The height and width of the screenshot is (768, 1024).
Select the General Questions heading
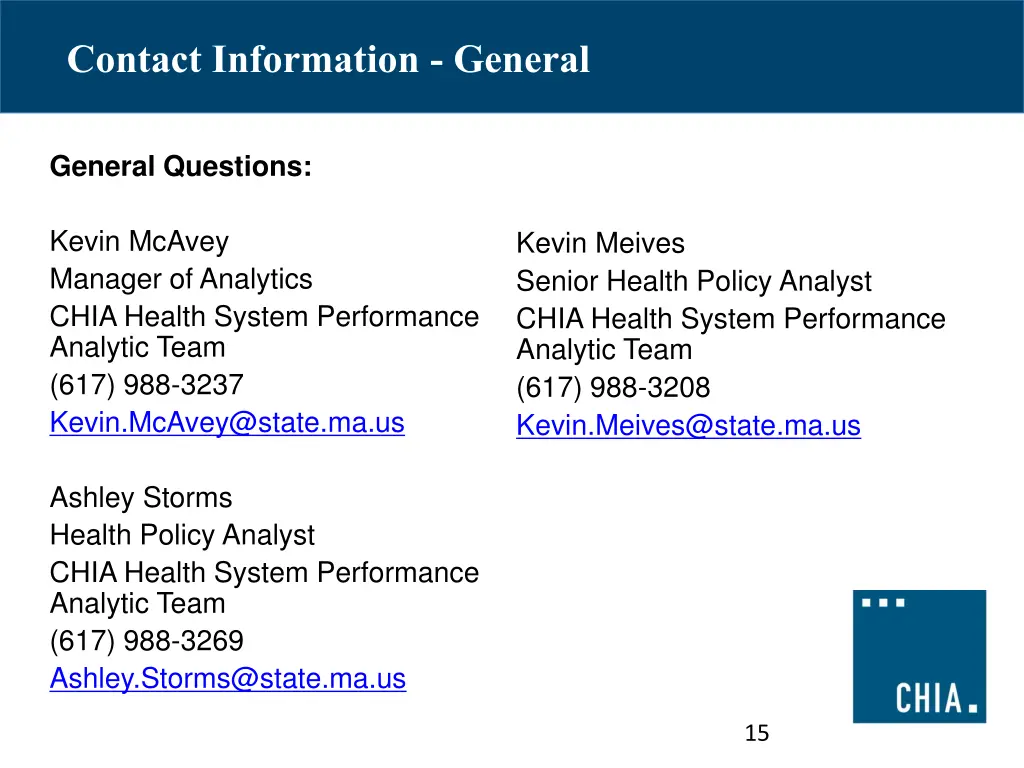(181, 167)
